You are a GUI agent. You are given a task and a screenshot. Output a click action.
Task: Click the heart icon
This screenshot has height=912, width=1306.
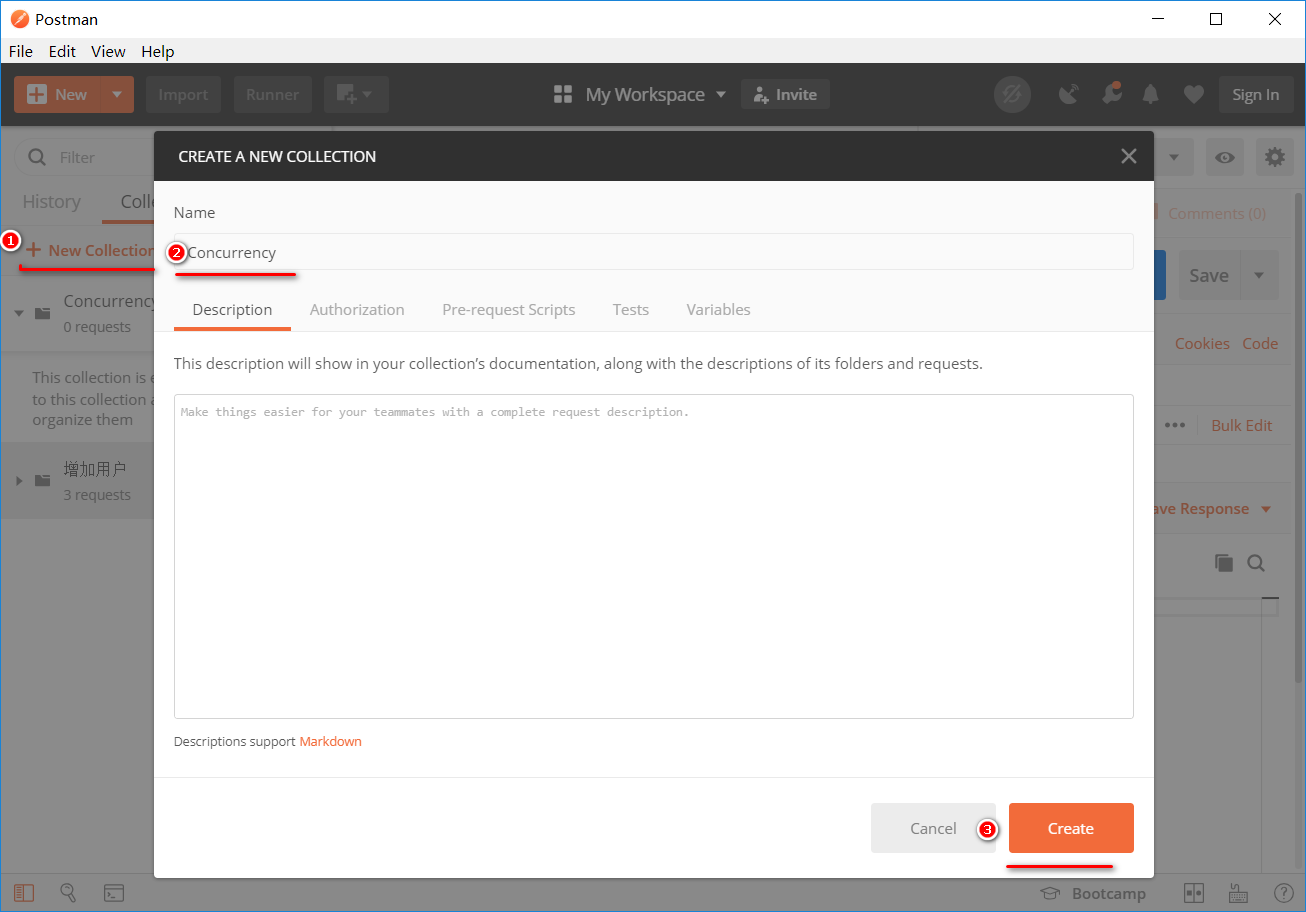click(1194, 95)
